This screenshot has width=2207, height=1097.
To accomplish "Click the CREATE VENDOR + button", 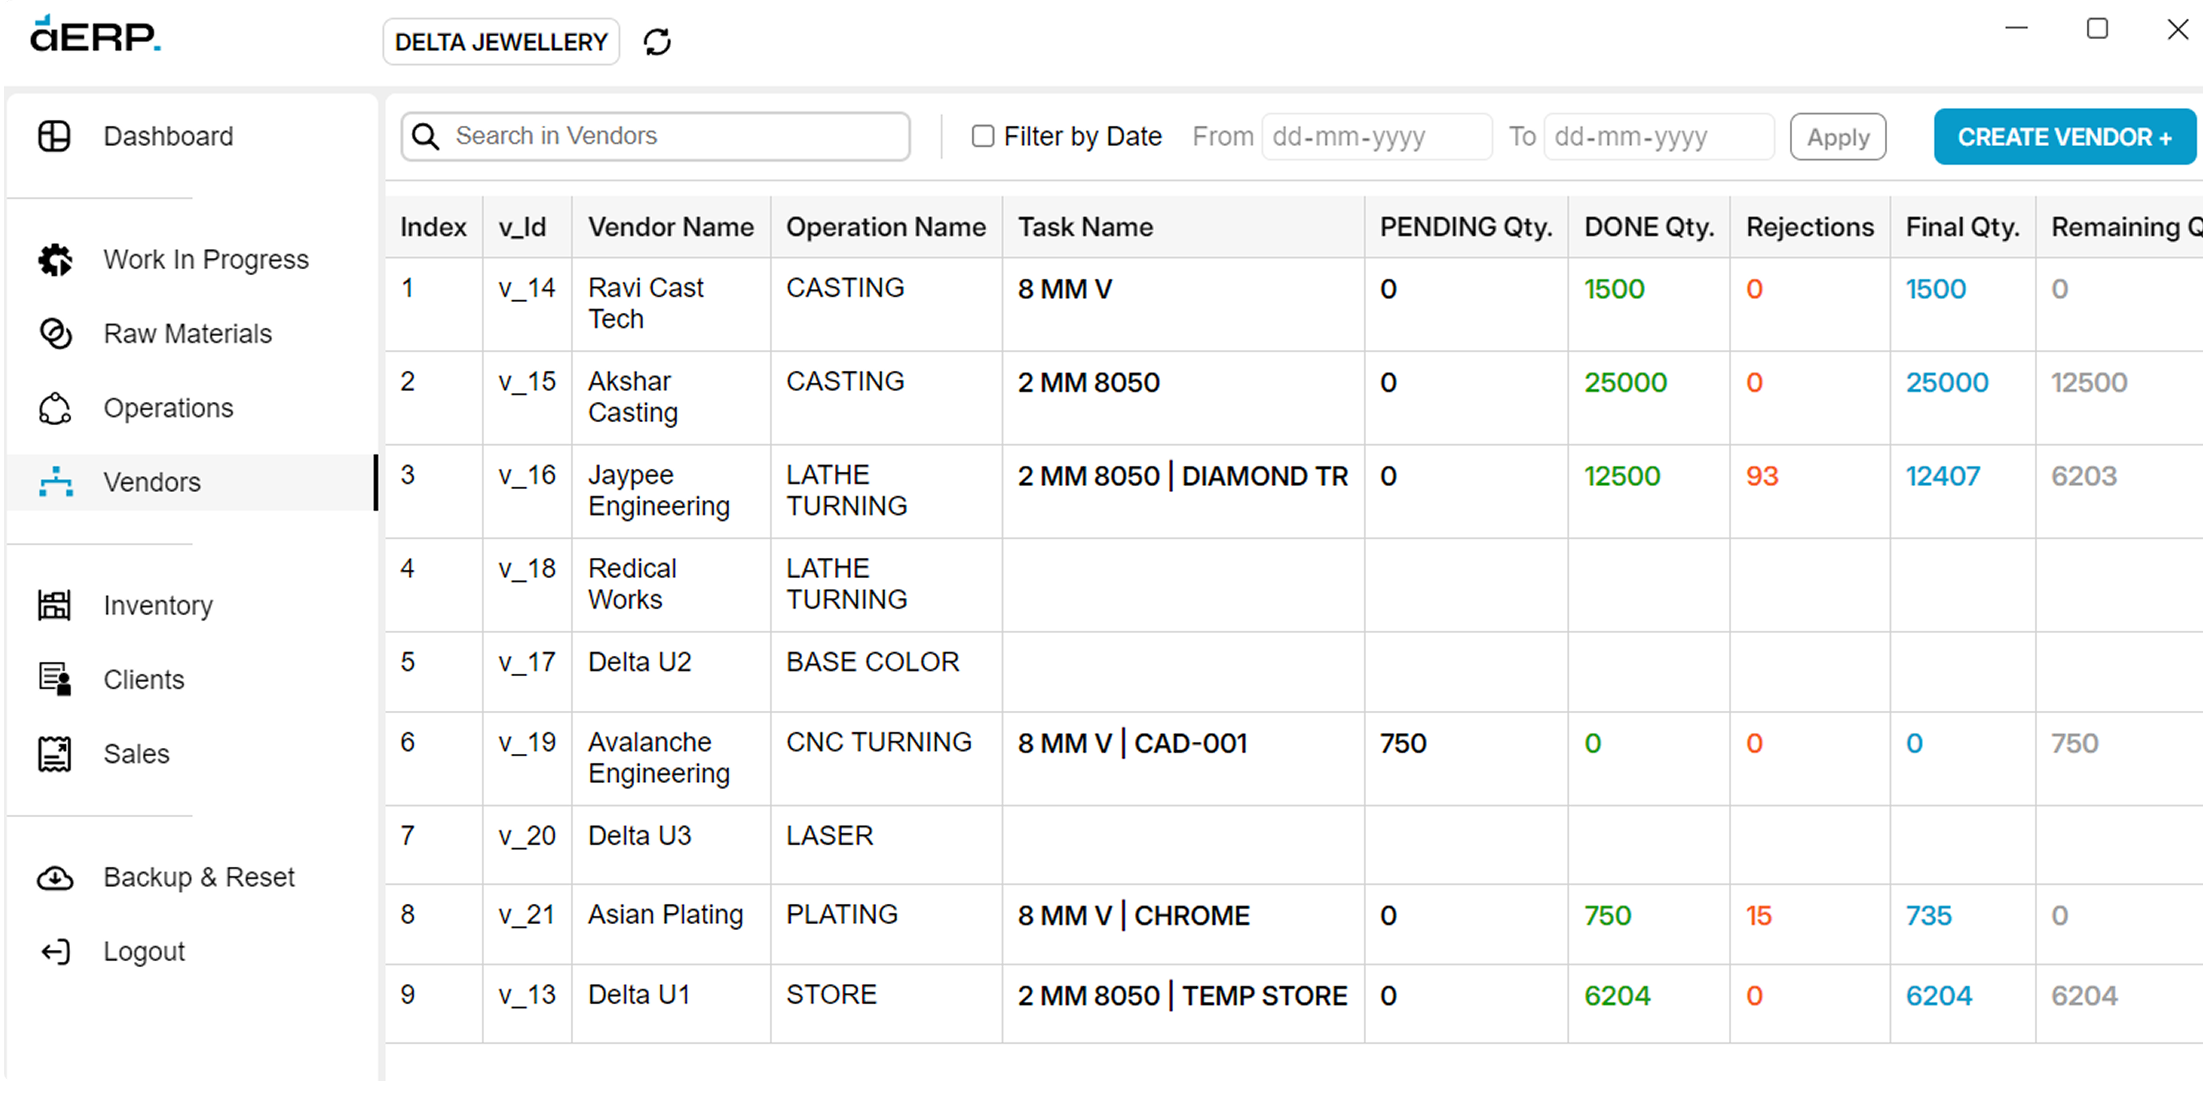I will coord(2064,137).
